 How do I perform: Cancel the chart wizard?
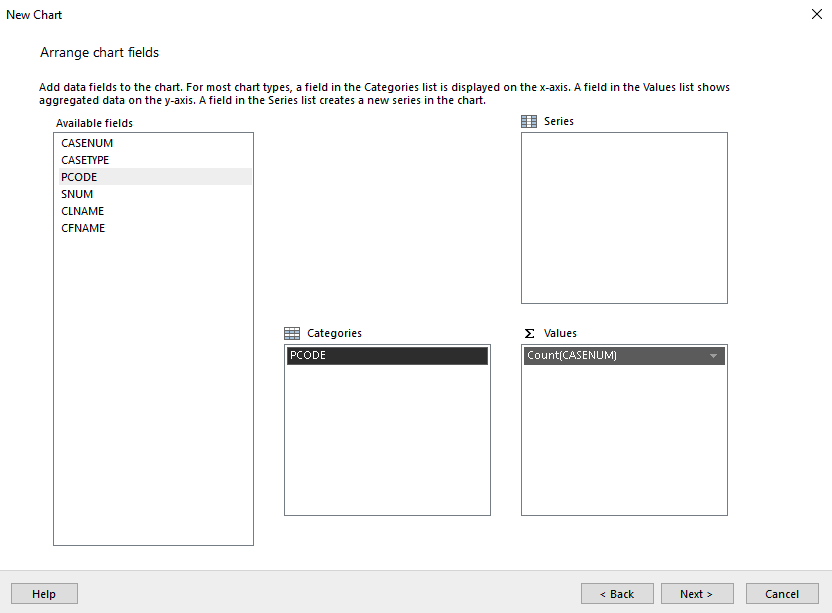click(x=782, y=594)
